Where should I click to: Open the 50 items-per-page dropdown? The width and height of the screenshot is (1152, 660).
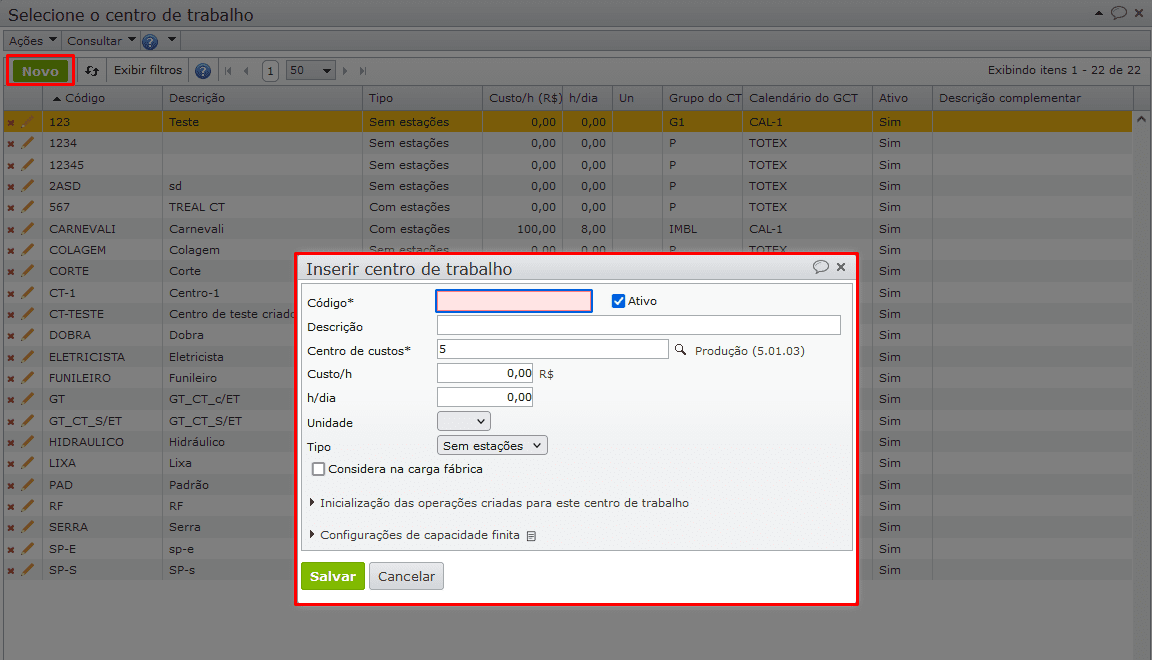coord(311,71)
